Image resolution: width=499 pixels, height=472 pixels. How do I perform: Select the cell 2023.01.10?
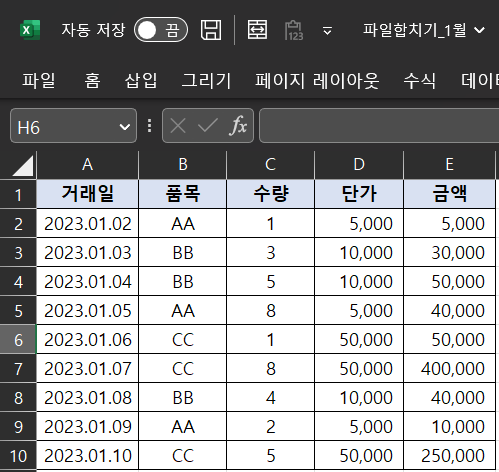87,455
